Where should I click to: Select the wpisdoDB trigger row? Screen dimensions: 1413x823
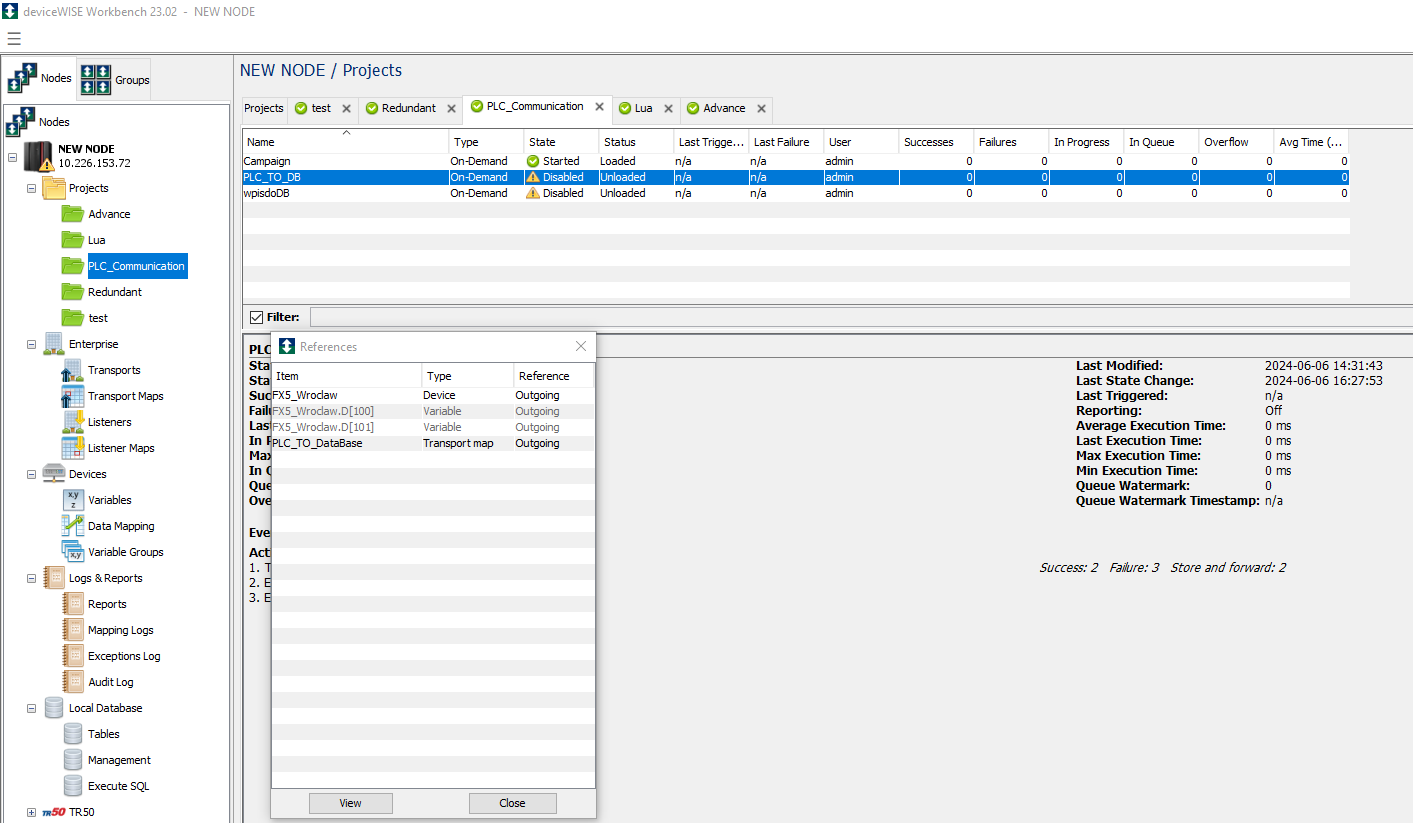click(x=796, y=193)
